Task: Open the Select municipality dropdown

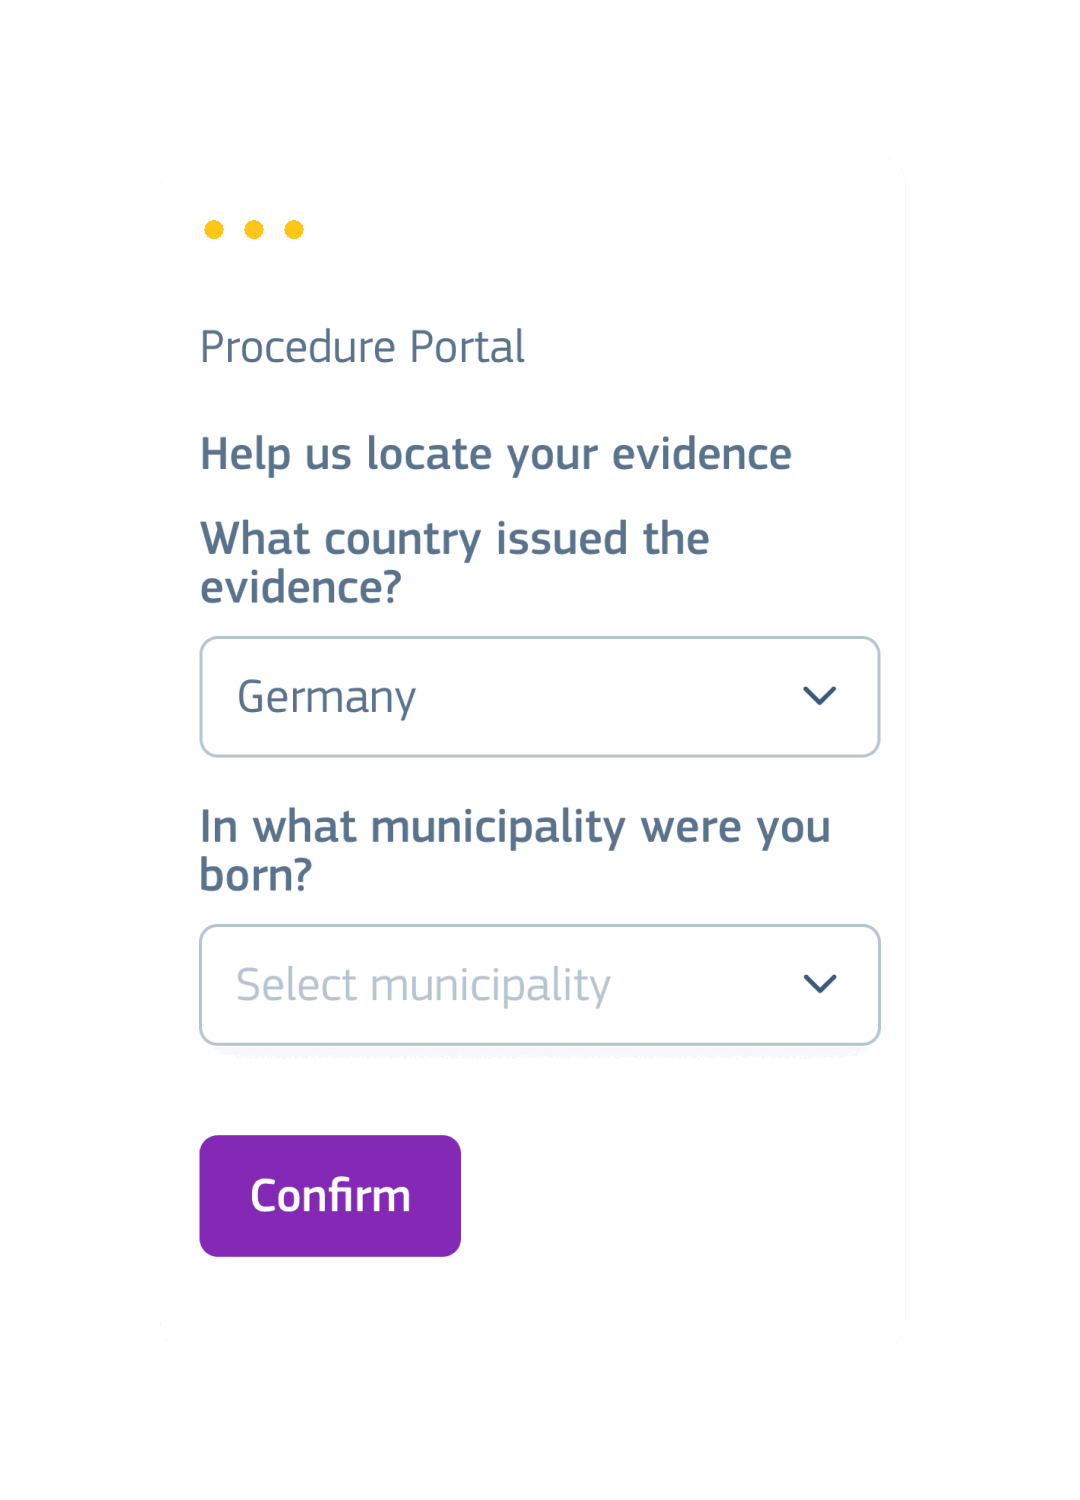Action: click(540, 985)
